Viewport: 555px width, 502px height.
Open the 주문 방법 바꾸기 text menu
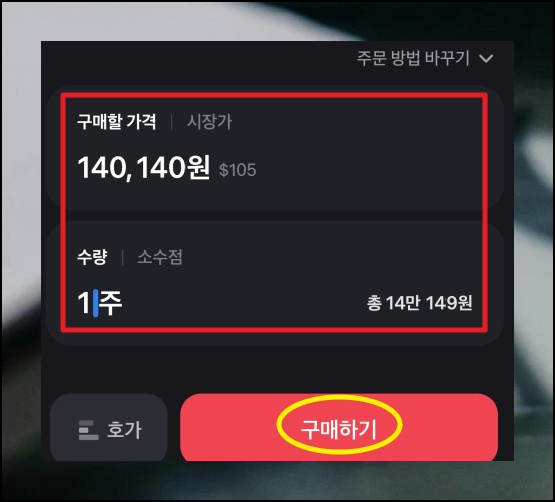tap(413, 58)
